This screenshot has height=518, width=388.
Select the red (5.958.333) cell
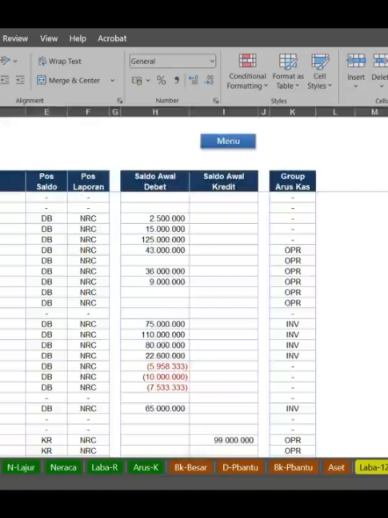tap(155, 366)
